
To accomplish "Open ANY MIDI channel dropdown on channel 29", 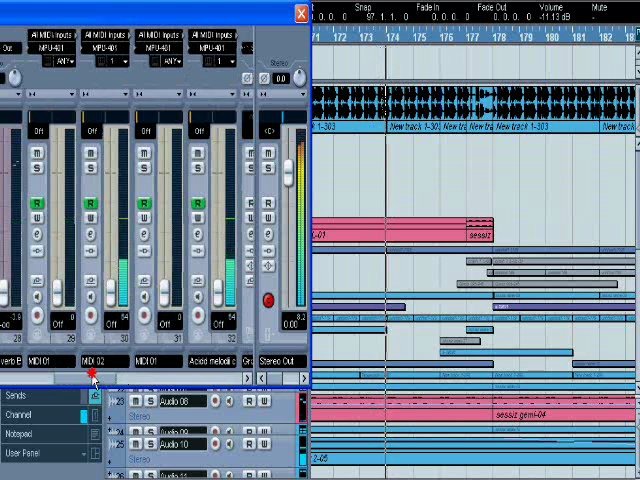I will click(x=65, y=62).
